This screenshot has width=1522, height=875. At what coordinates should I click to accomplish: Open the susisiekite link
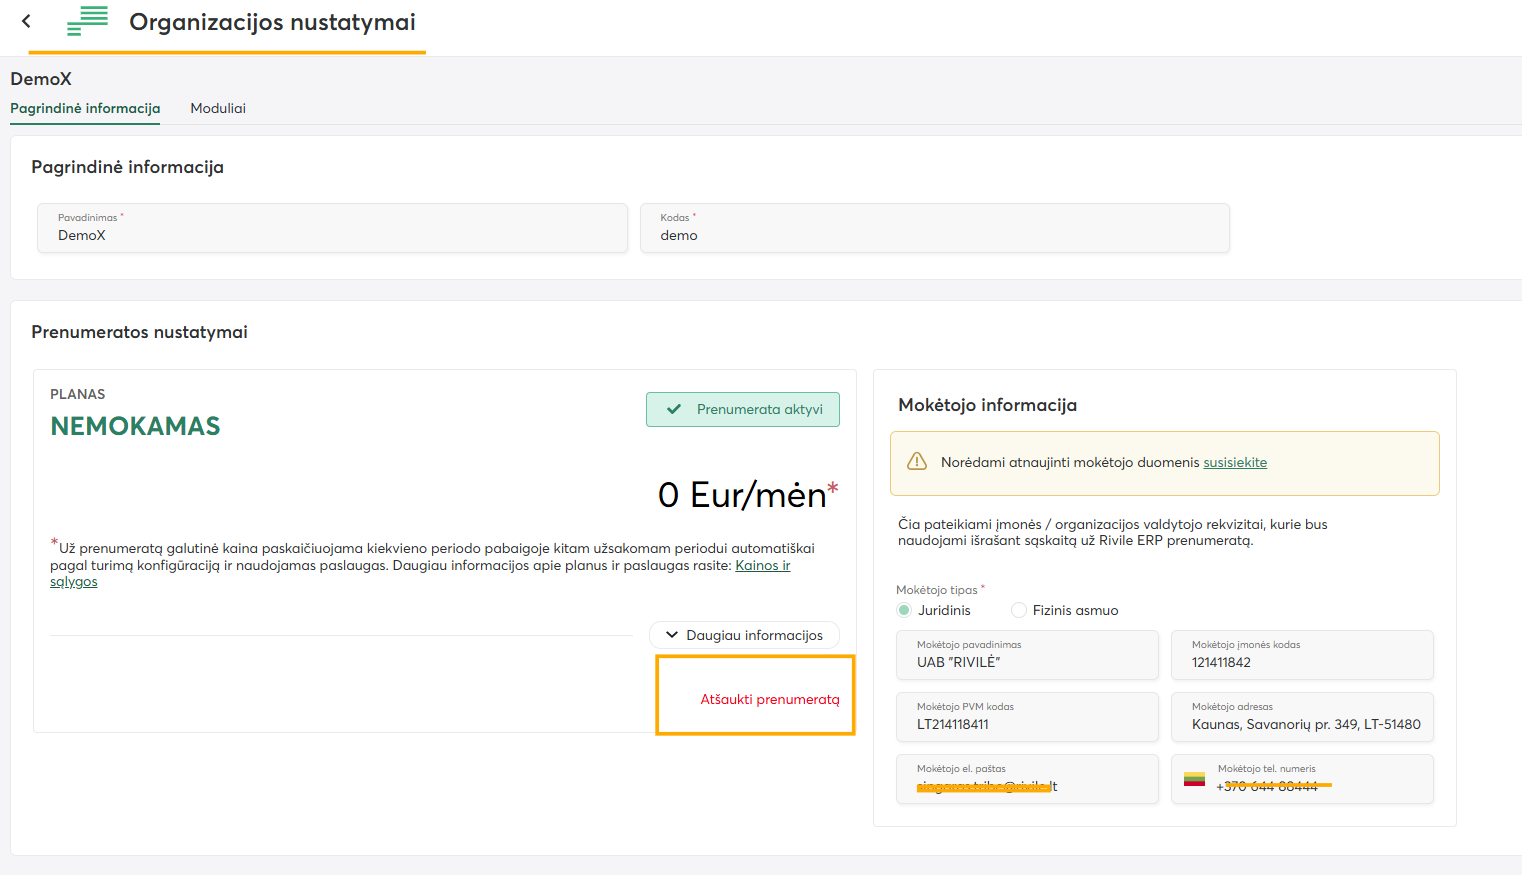[1234, 462]
